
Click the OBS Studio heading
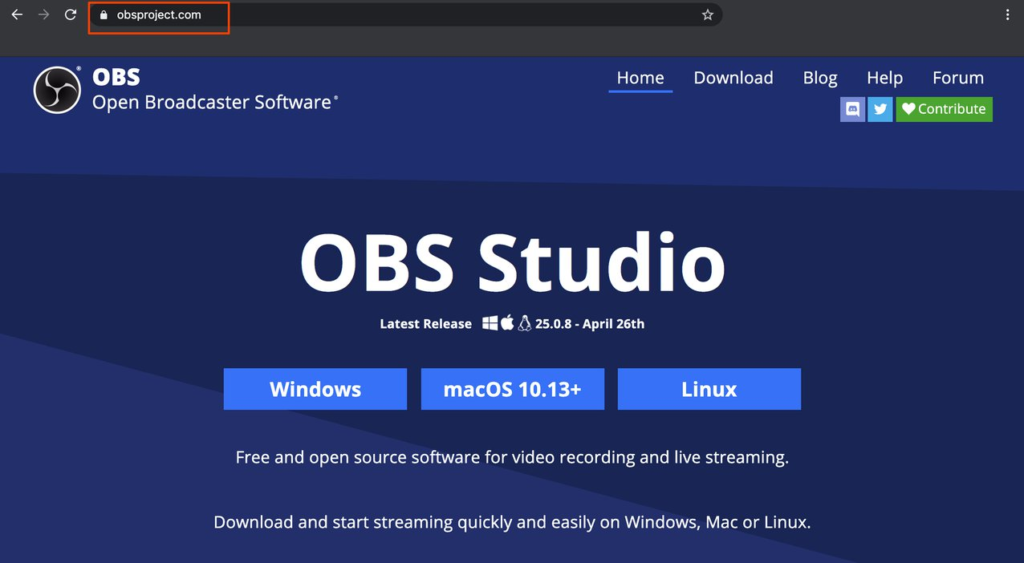click(x=512, y=262)
